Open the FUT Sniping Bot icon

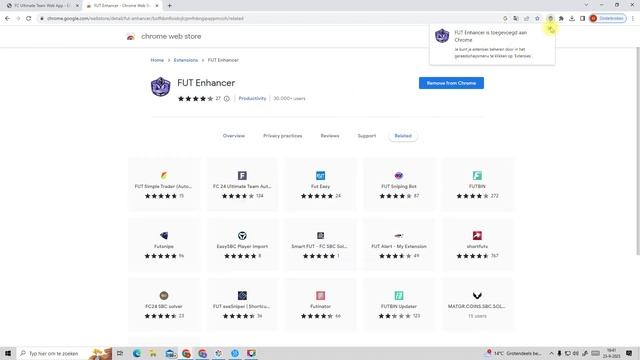point(399,176)
